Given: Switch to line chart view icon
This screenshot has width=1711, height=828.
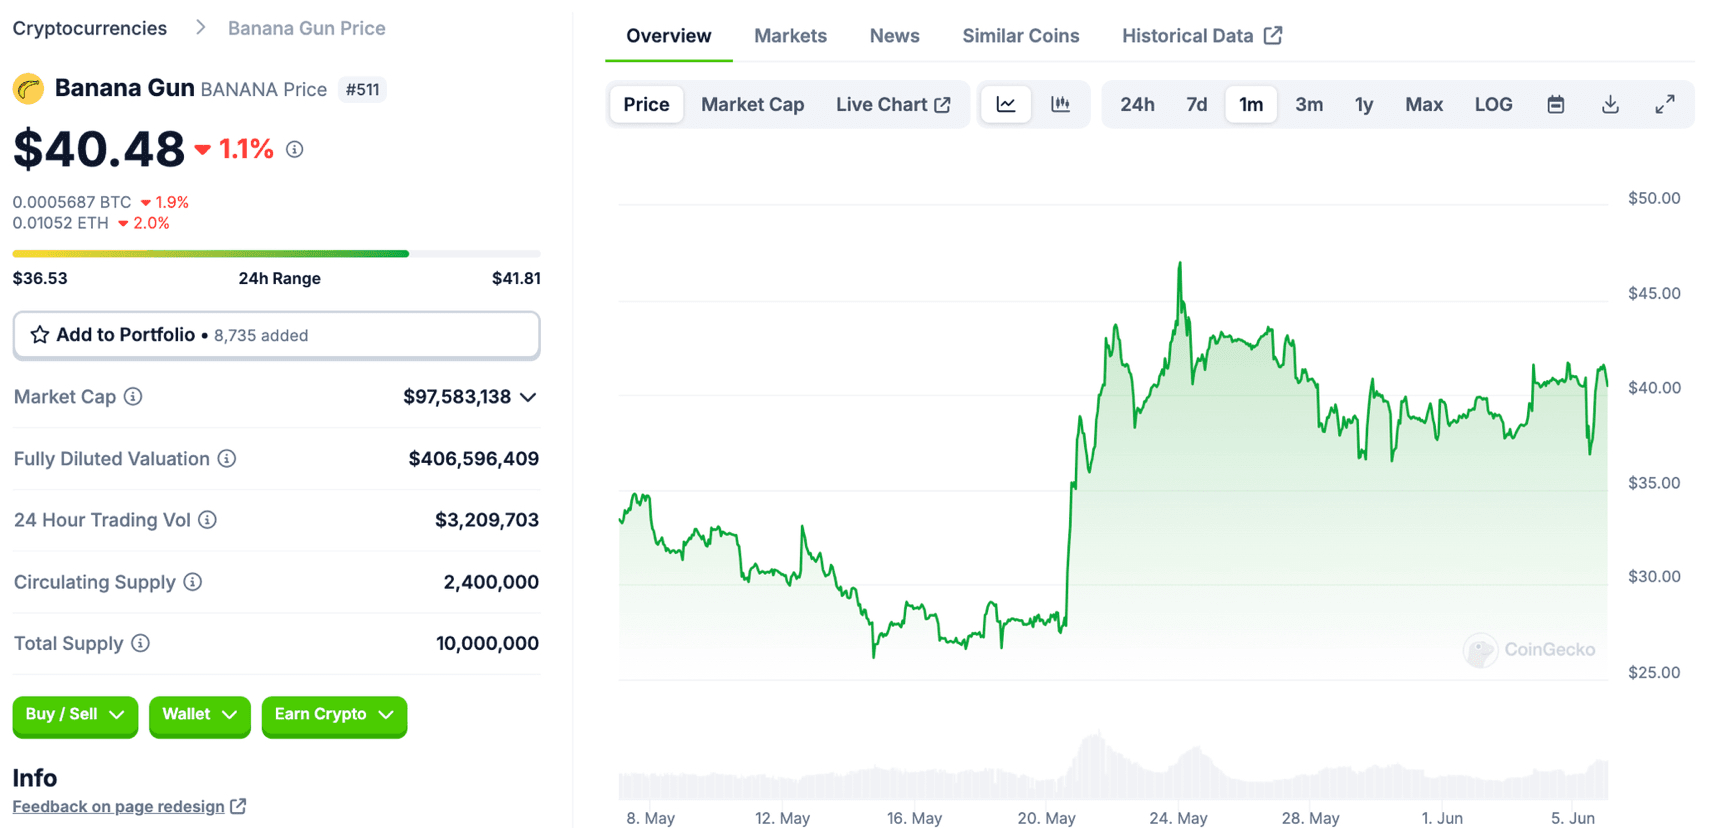Looking at the screenshot, I should [x=1006, y=104].
